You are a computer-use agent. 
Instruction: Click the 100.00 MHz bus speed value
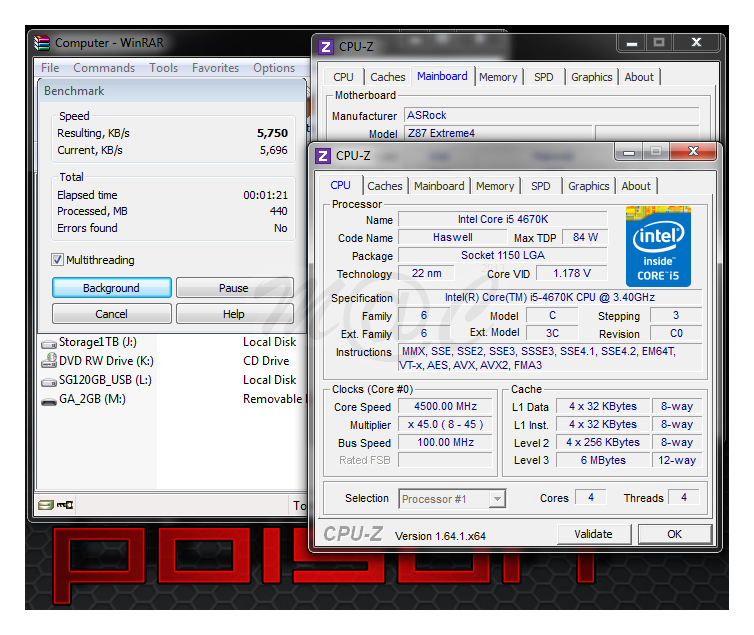coord(445,442)
